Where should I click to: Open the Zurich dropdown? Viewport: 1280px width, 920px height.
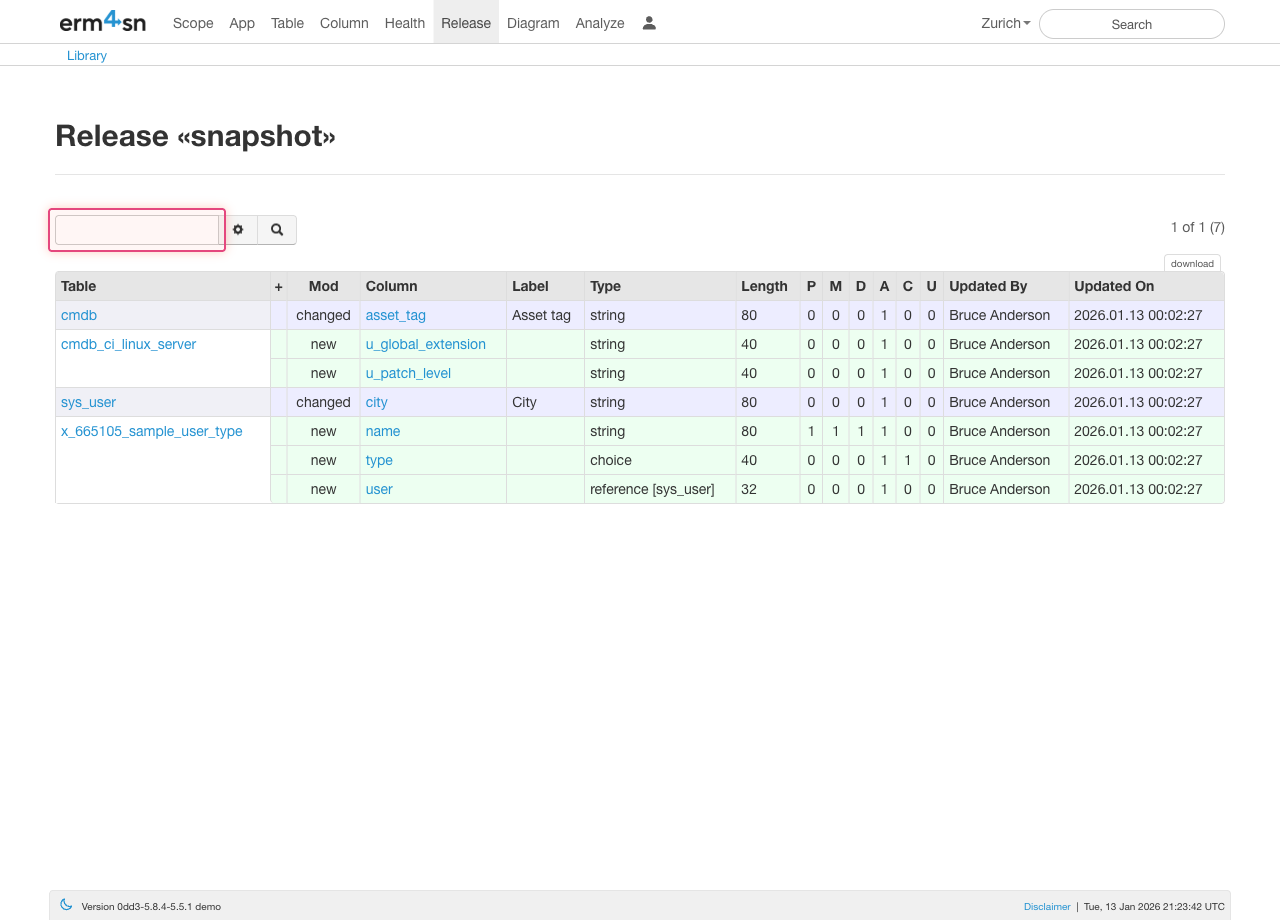[x=1005, y=23]
